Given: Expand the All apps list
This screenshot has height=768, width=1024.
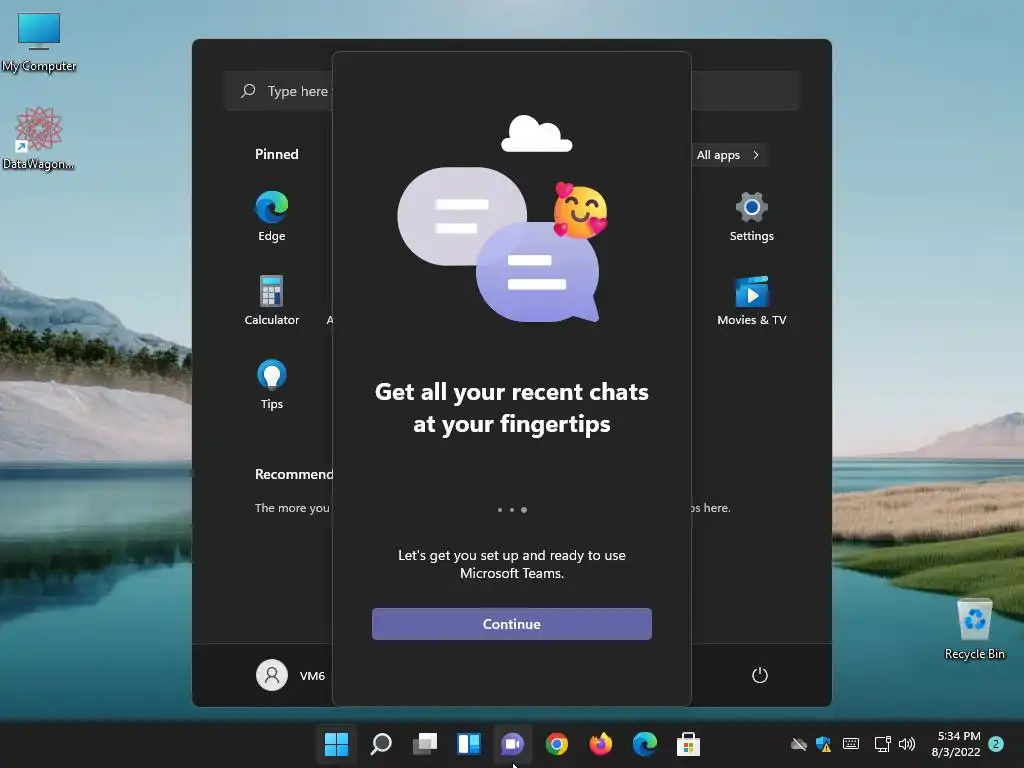Looking at the screenshot, I should pos(728,155).
